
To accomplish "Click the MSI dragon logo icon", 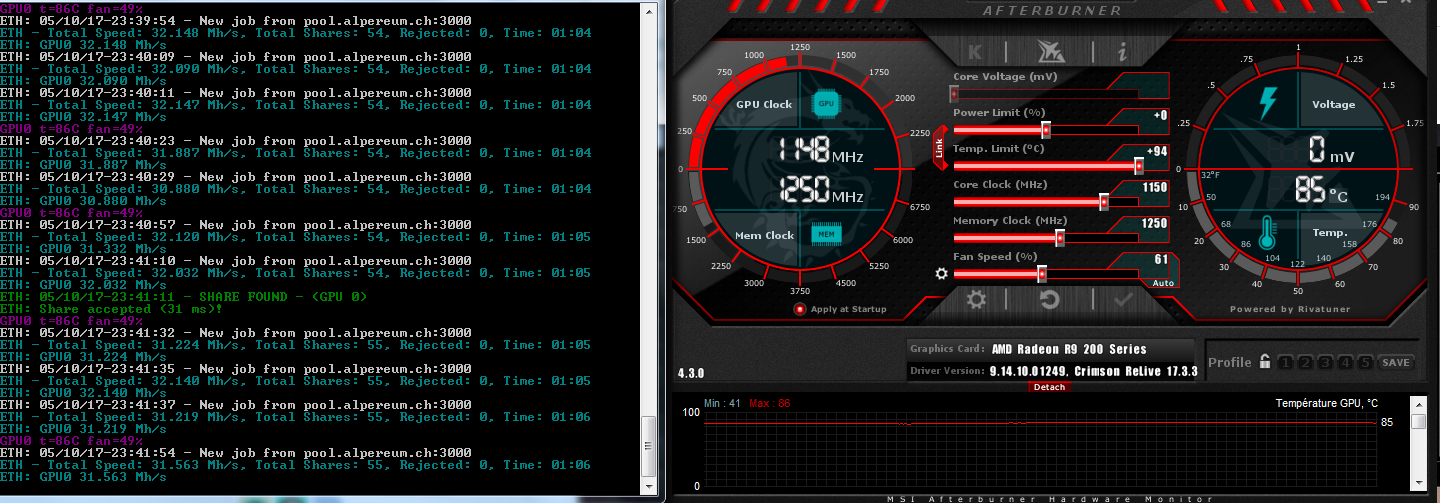I will 1050,51.
